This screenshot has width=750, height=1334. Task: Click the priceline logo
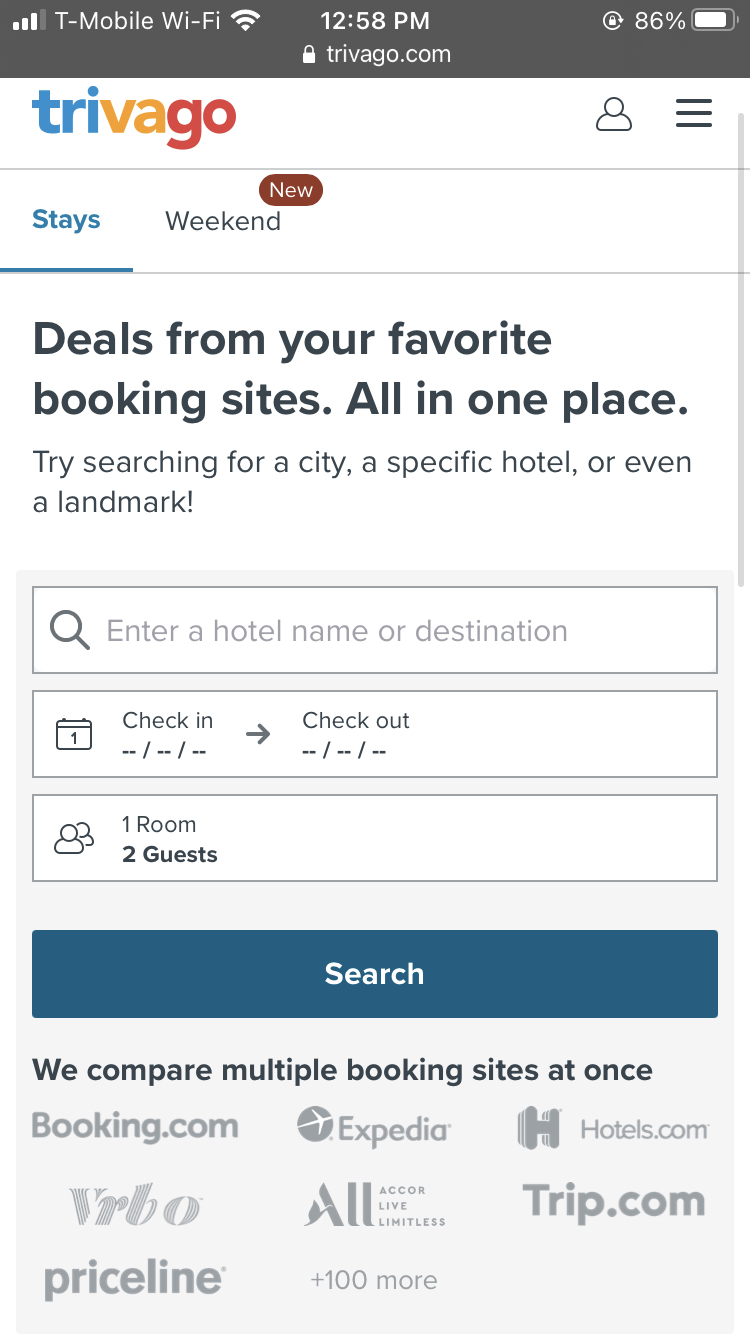(135, 1279)
